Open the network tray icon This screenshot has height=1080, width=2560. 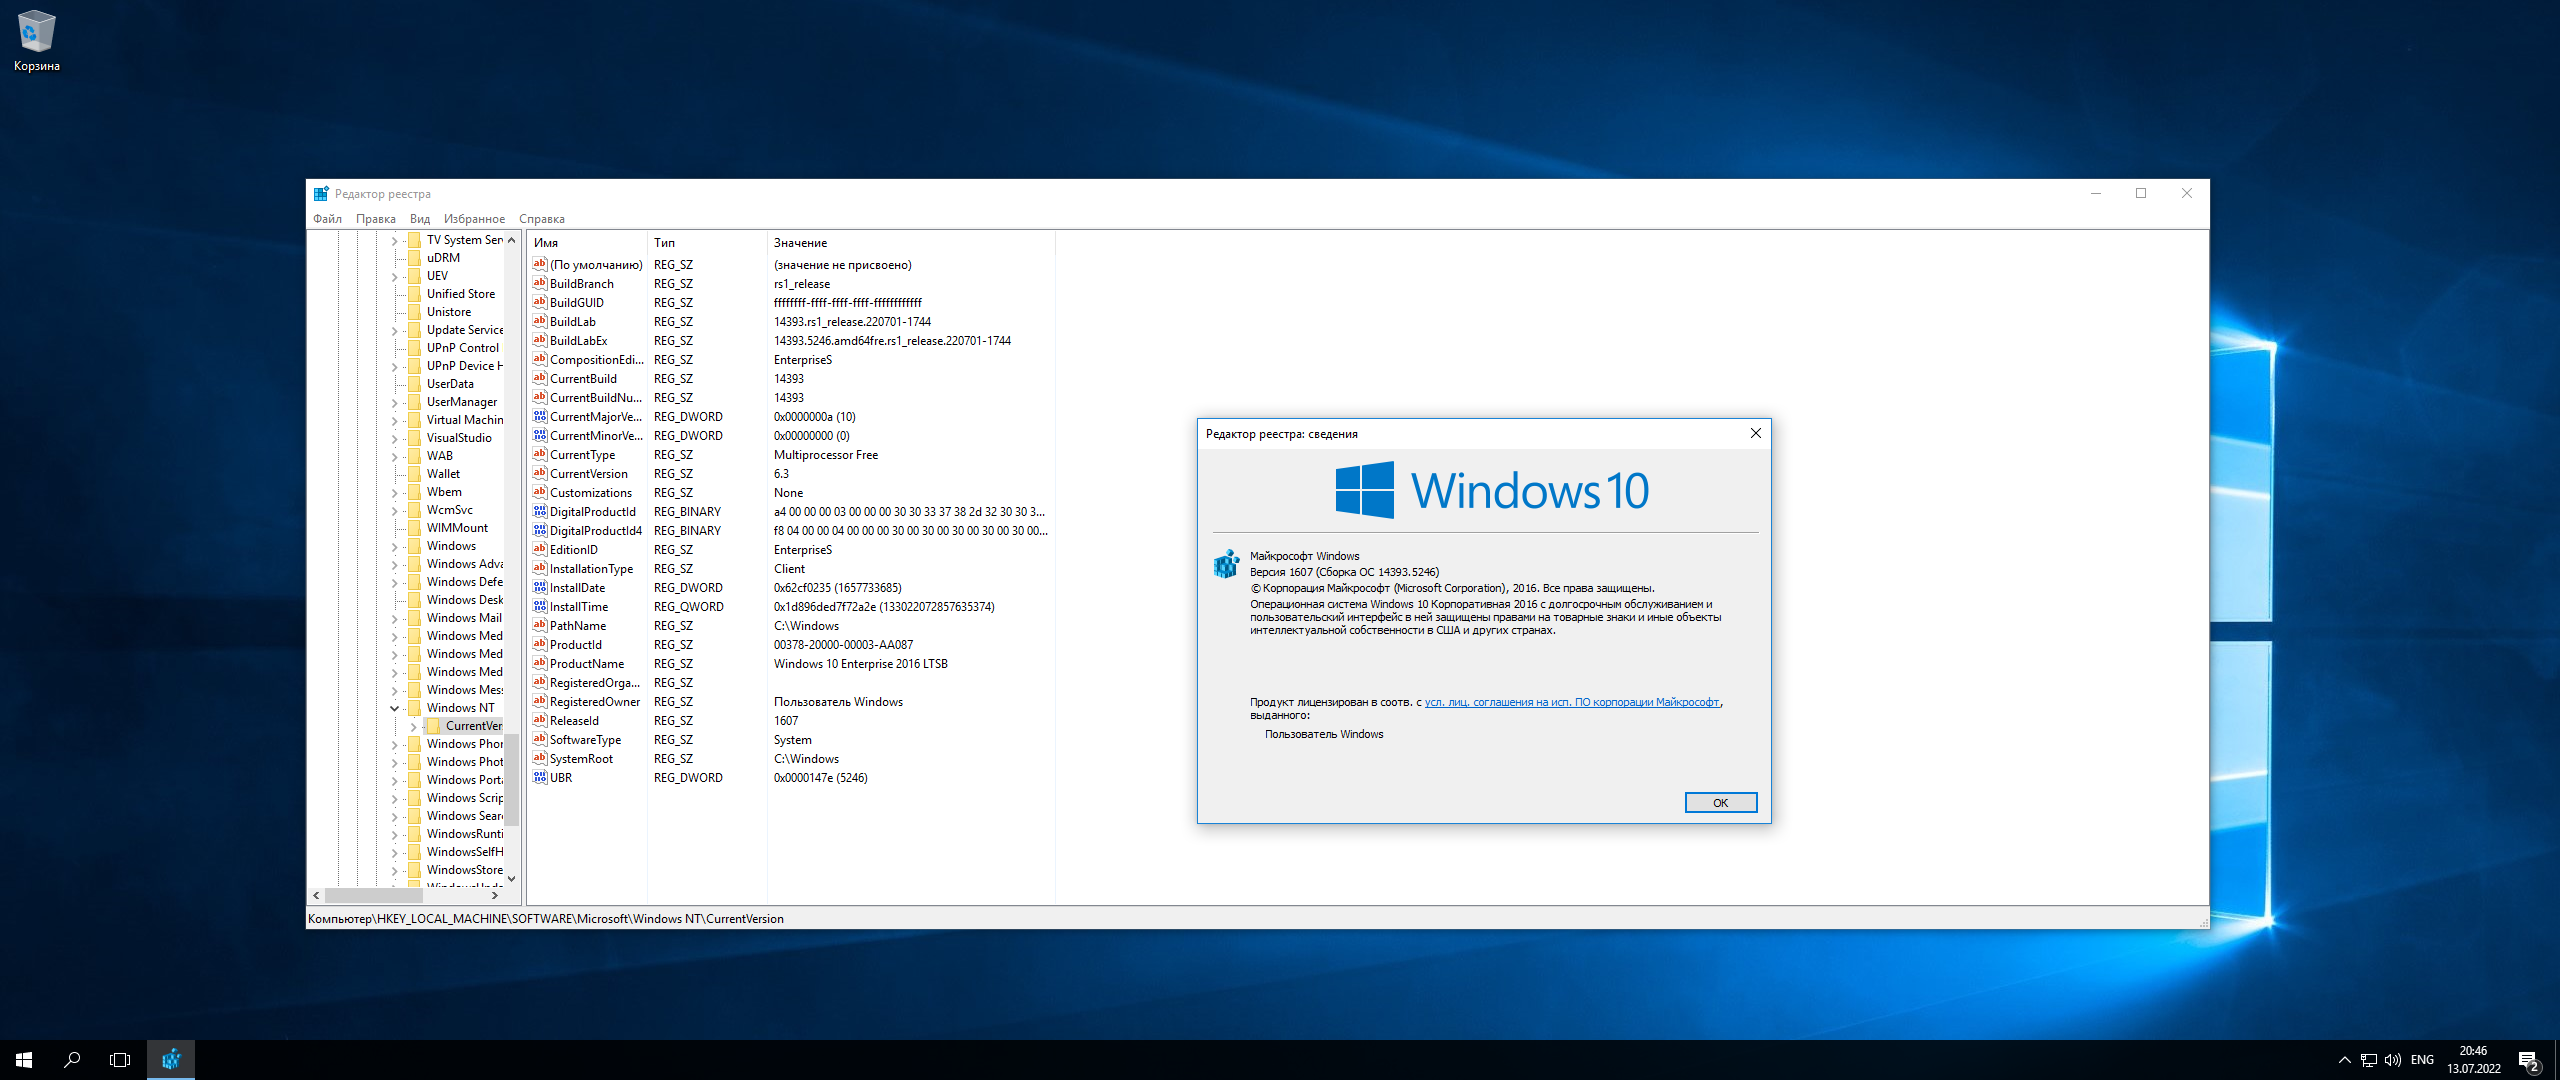pyautogui.click(x=2369, y=1060)
